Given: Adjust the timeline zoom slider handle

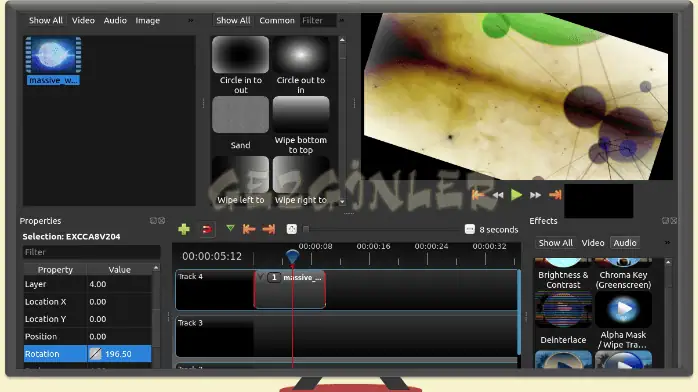Looking at the screenshot, I should point(306,229).
